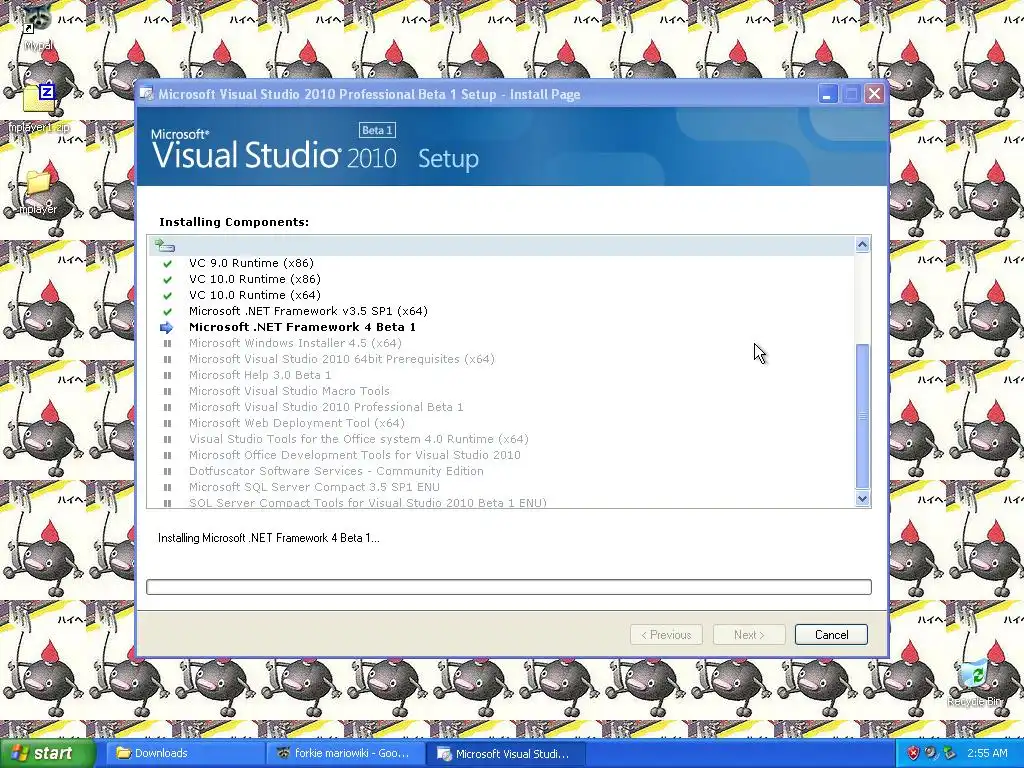The image size is (1024, 768).
Task: Close the Visual Studio Setup window
Action: 874,94
